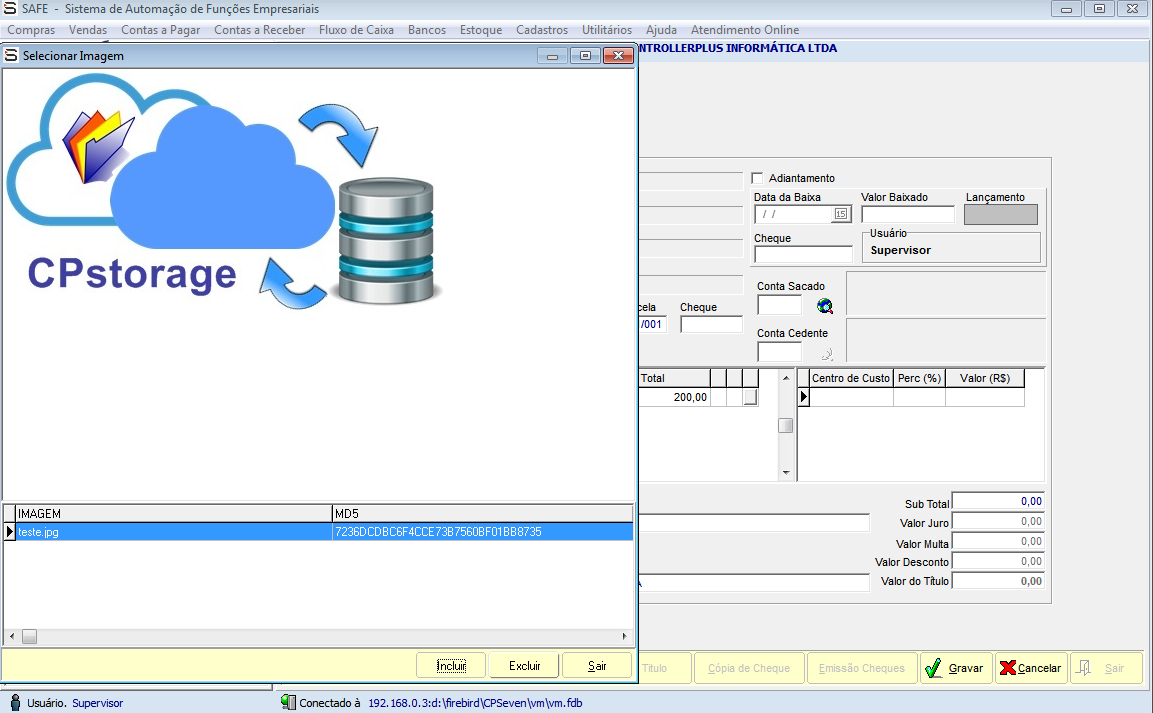Click horizontal scrollbar right arrow in image list
1153x713 pixels.
[624, 637]
